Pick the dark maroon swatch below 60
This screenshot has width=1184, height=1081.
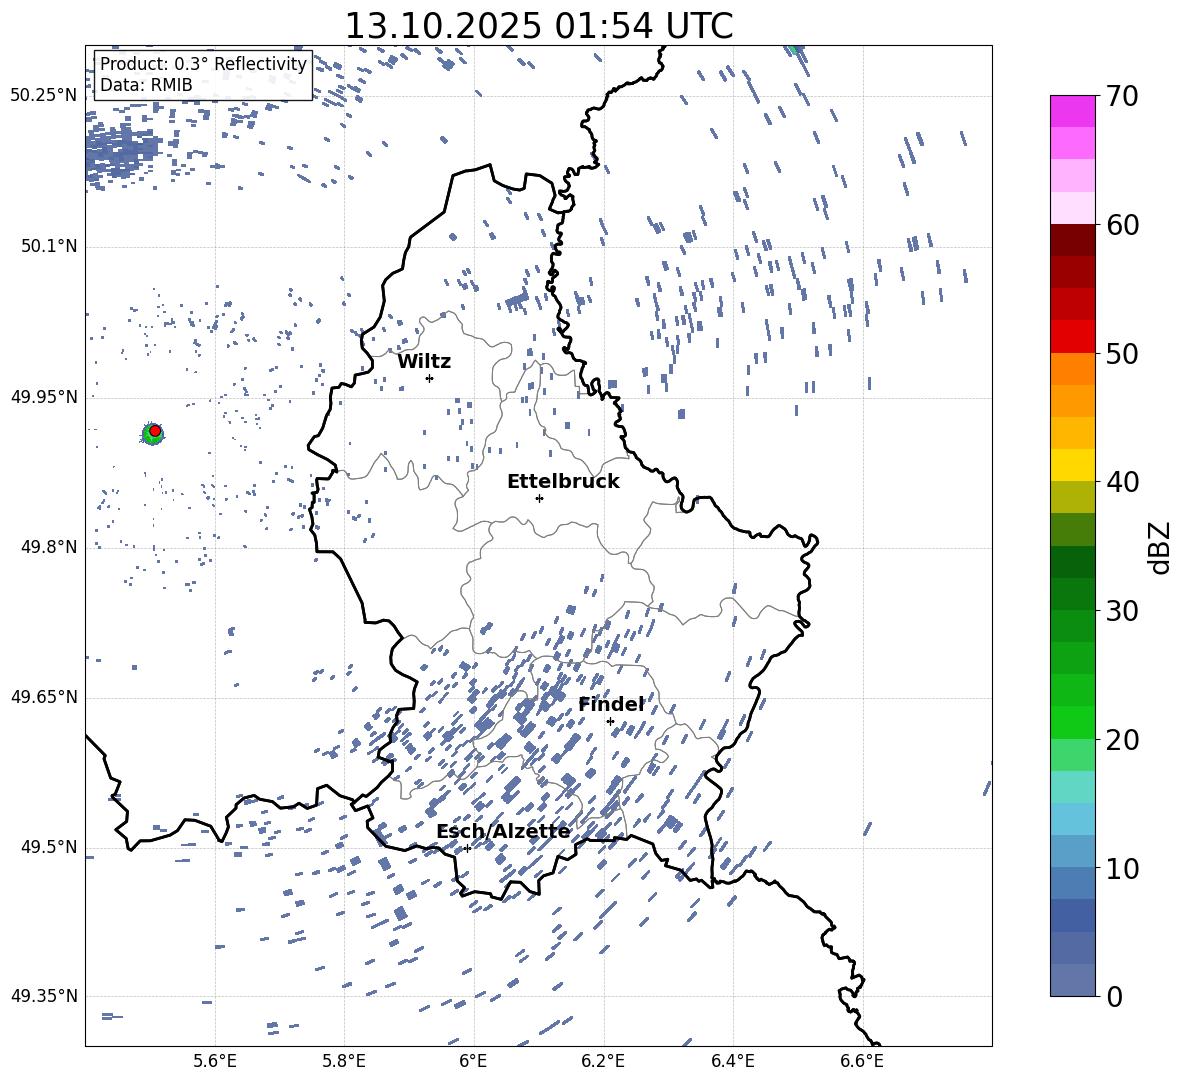[1072, 240]
